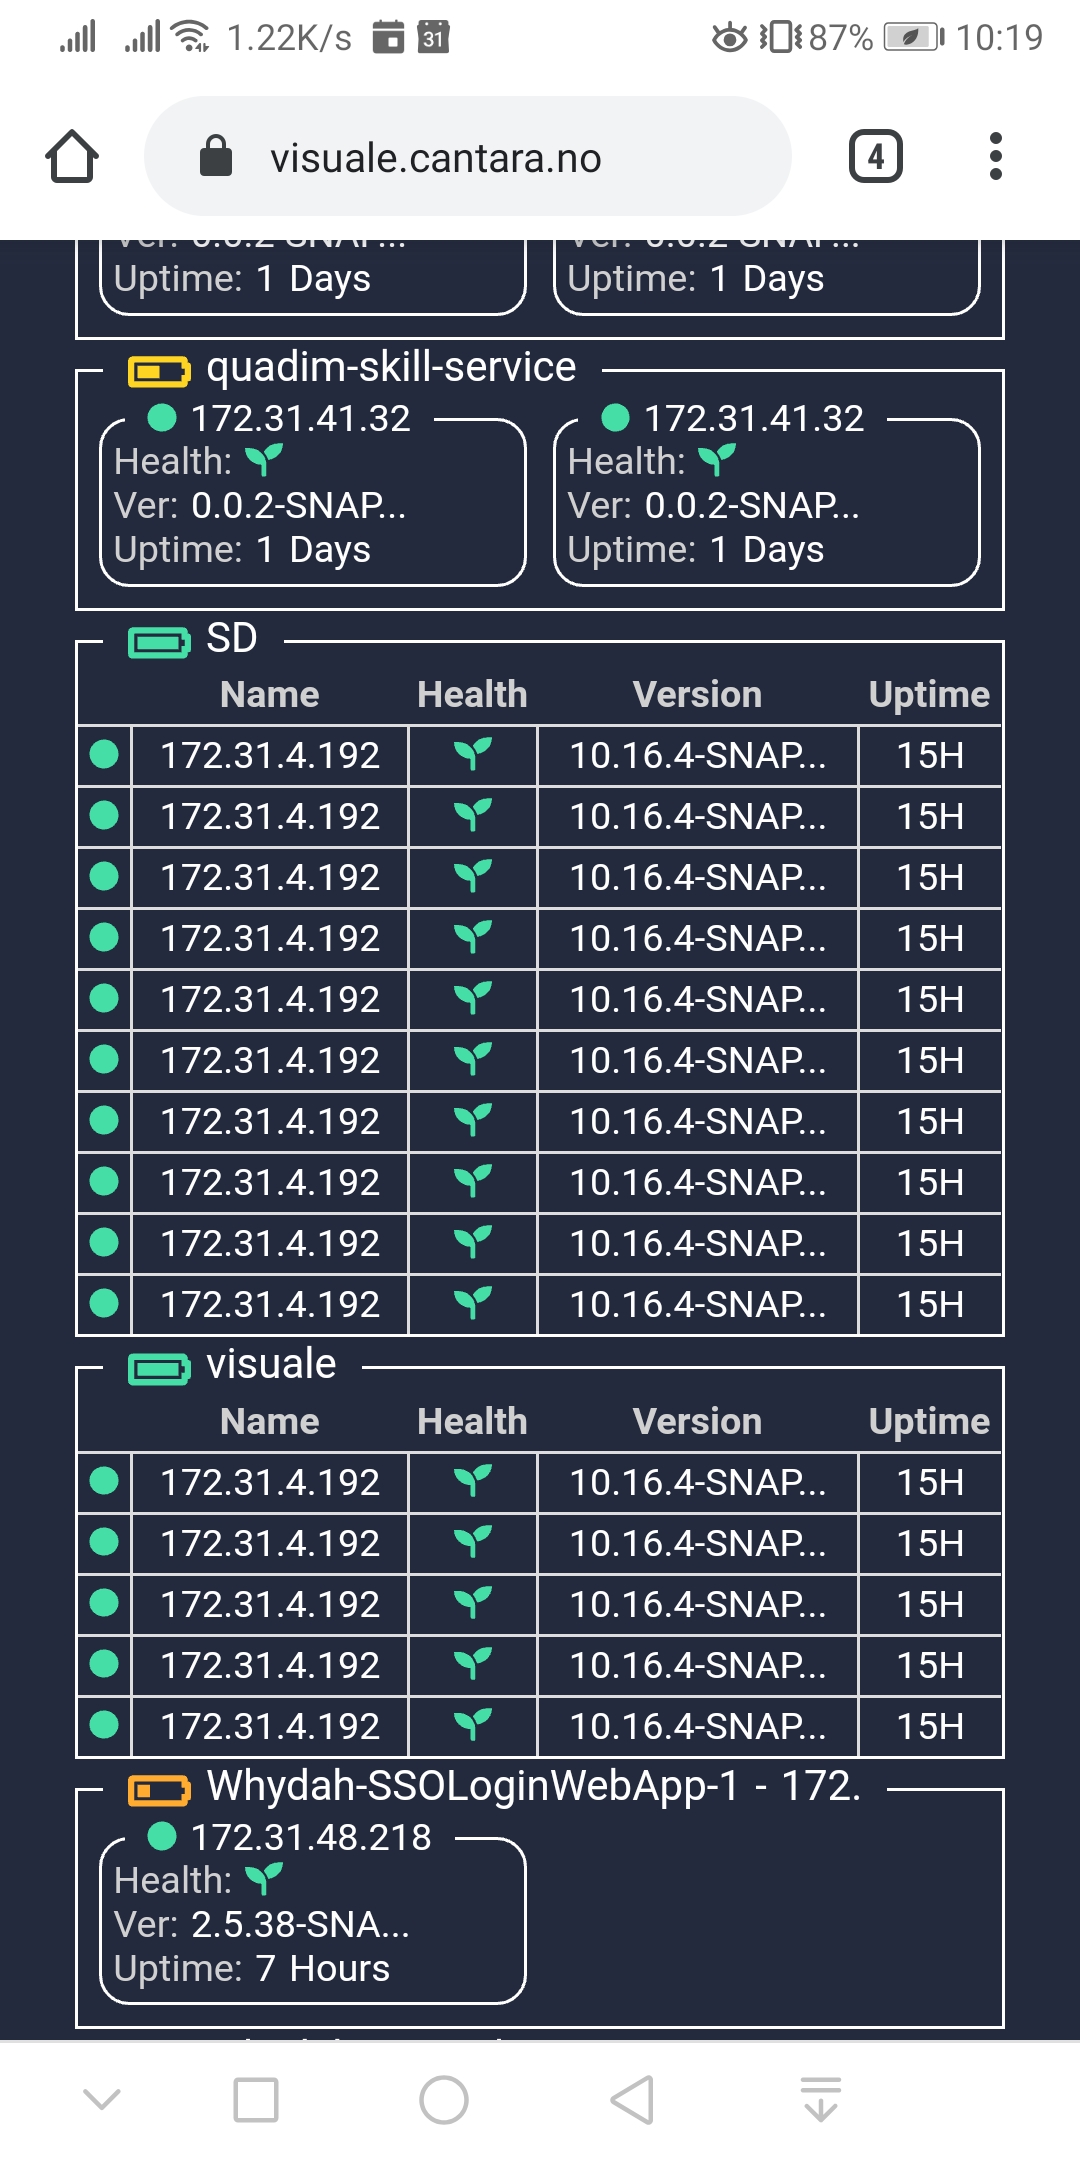The width and height of the screenshot is (1080, 2160).
Task: Click the orange battery icon for Whydah-SSOLoginWebApp-1
Action: (159, 1790)
